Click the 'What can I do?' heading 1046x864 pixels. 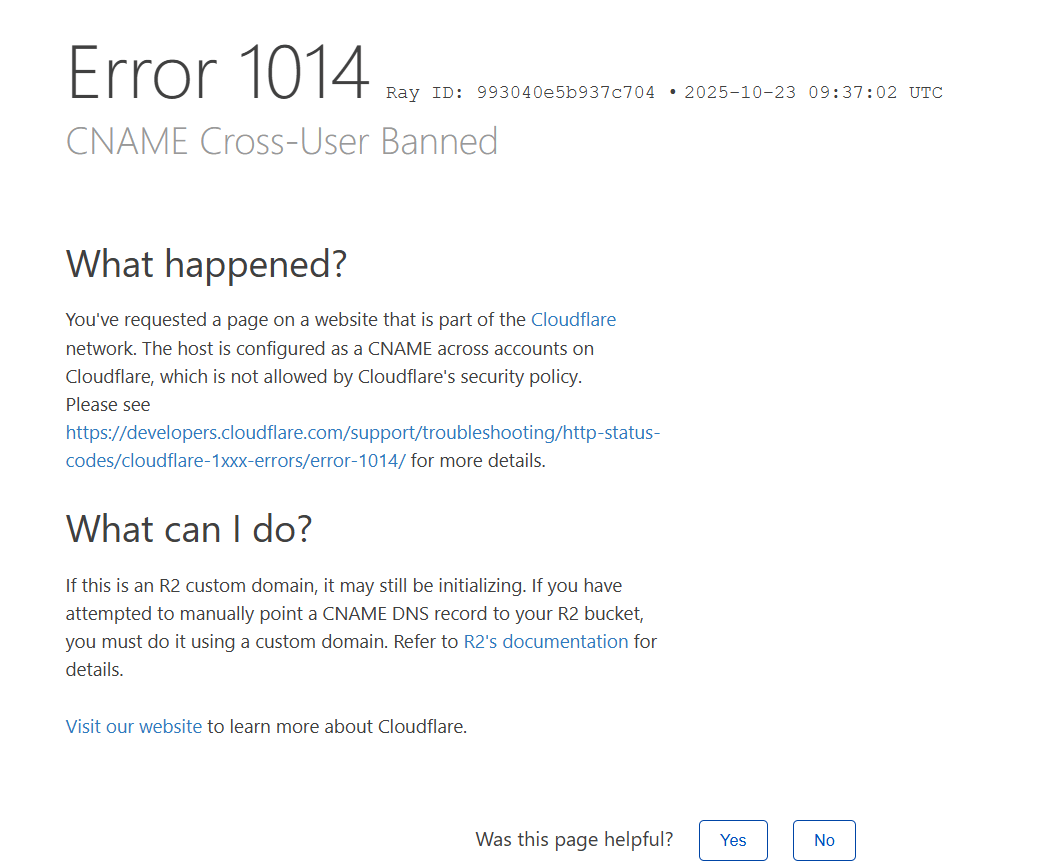click(x=189, y=528)
